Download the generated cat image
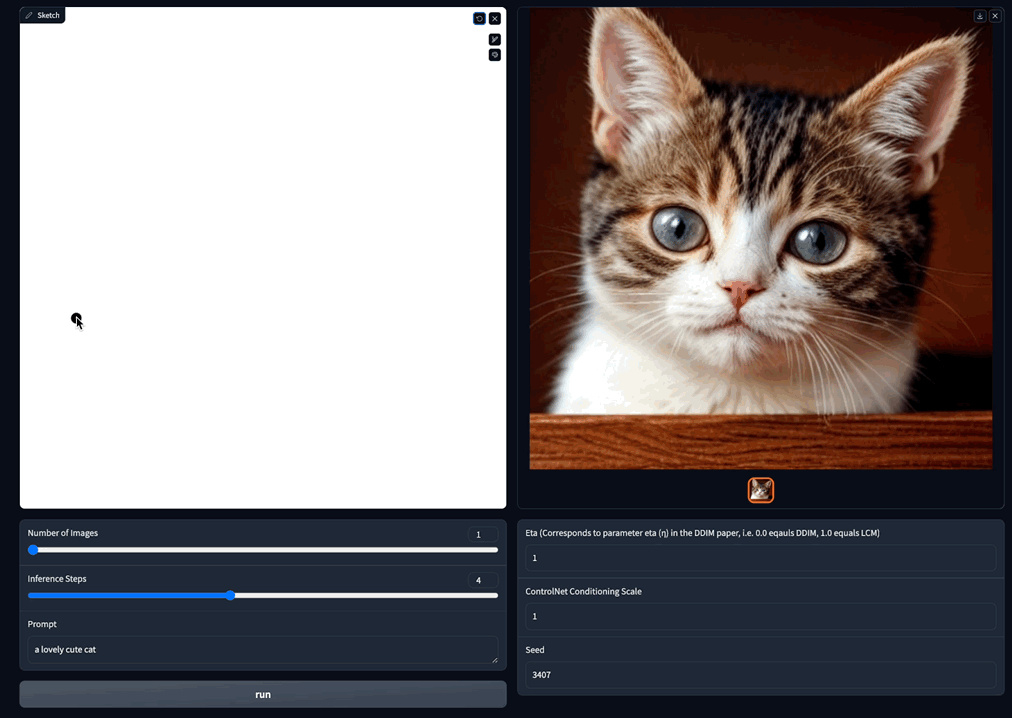Viewport: 1012px width, 718px height. coord(980,16)
